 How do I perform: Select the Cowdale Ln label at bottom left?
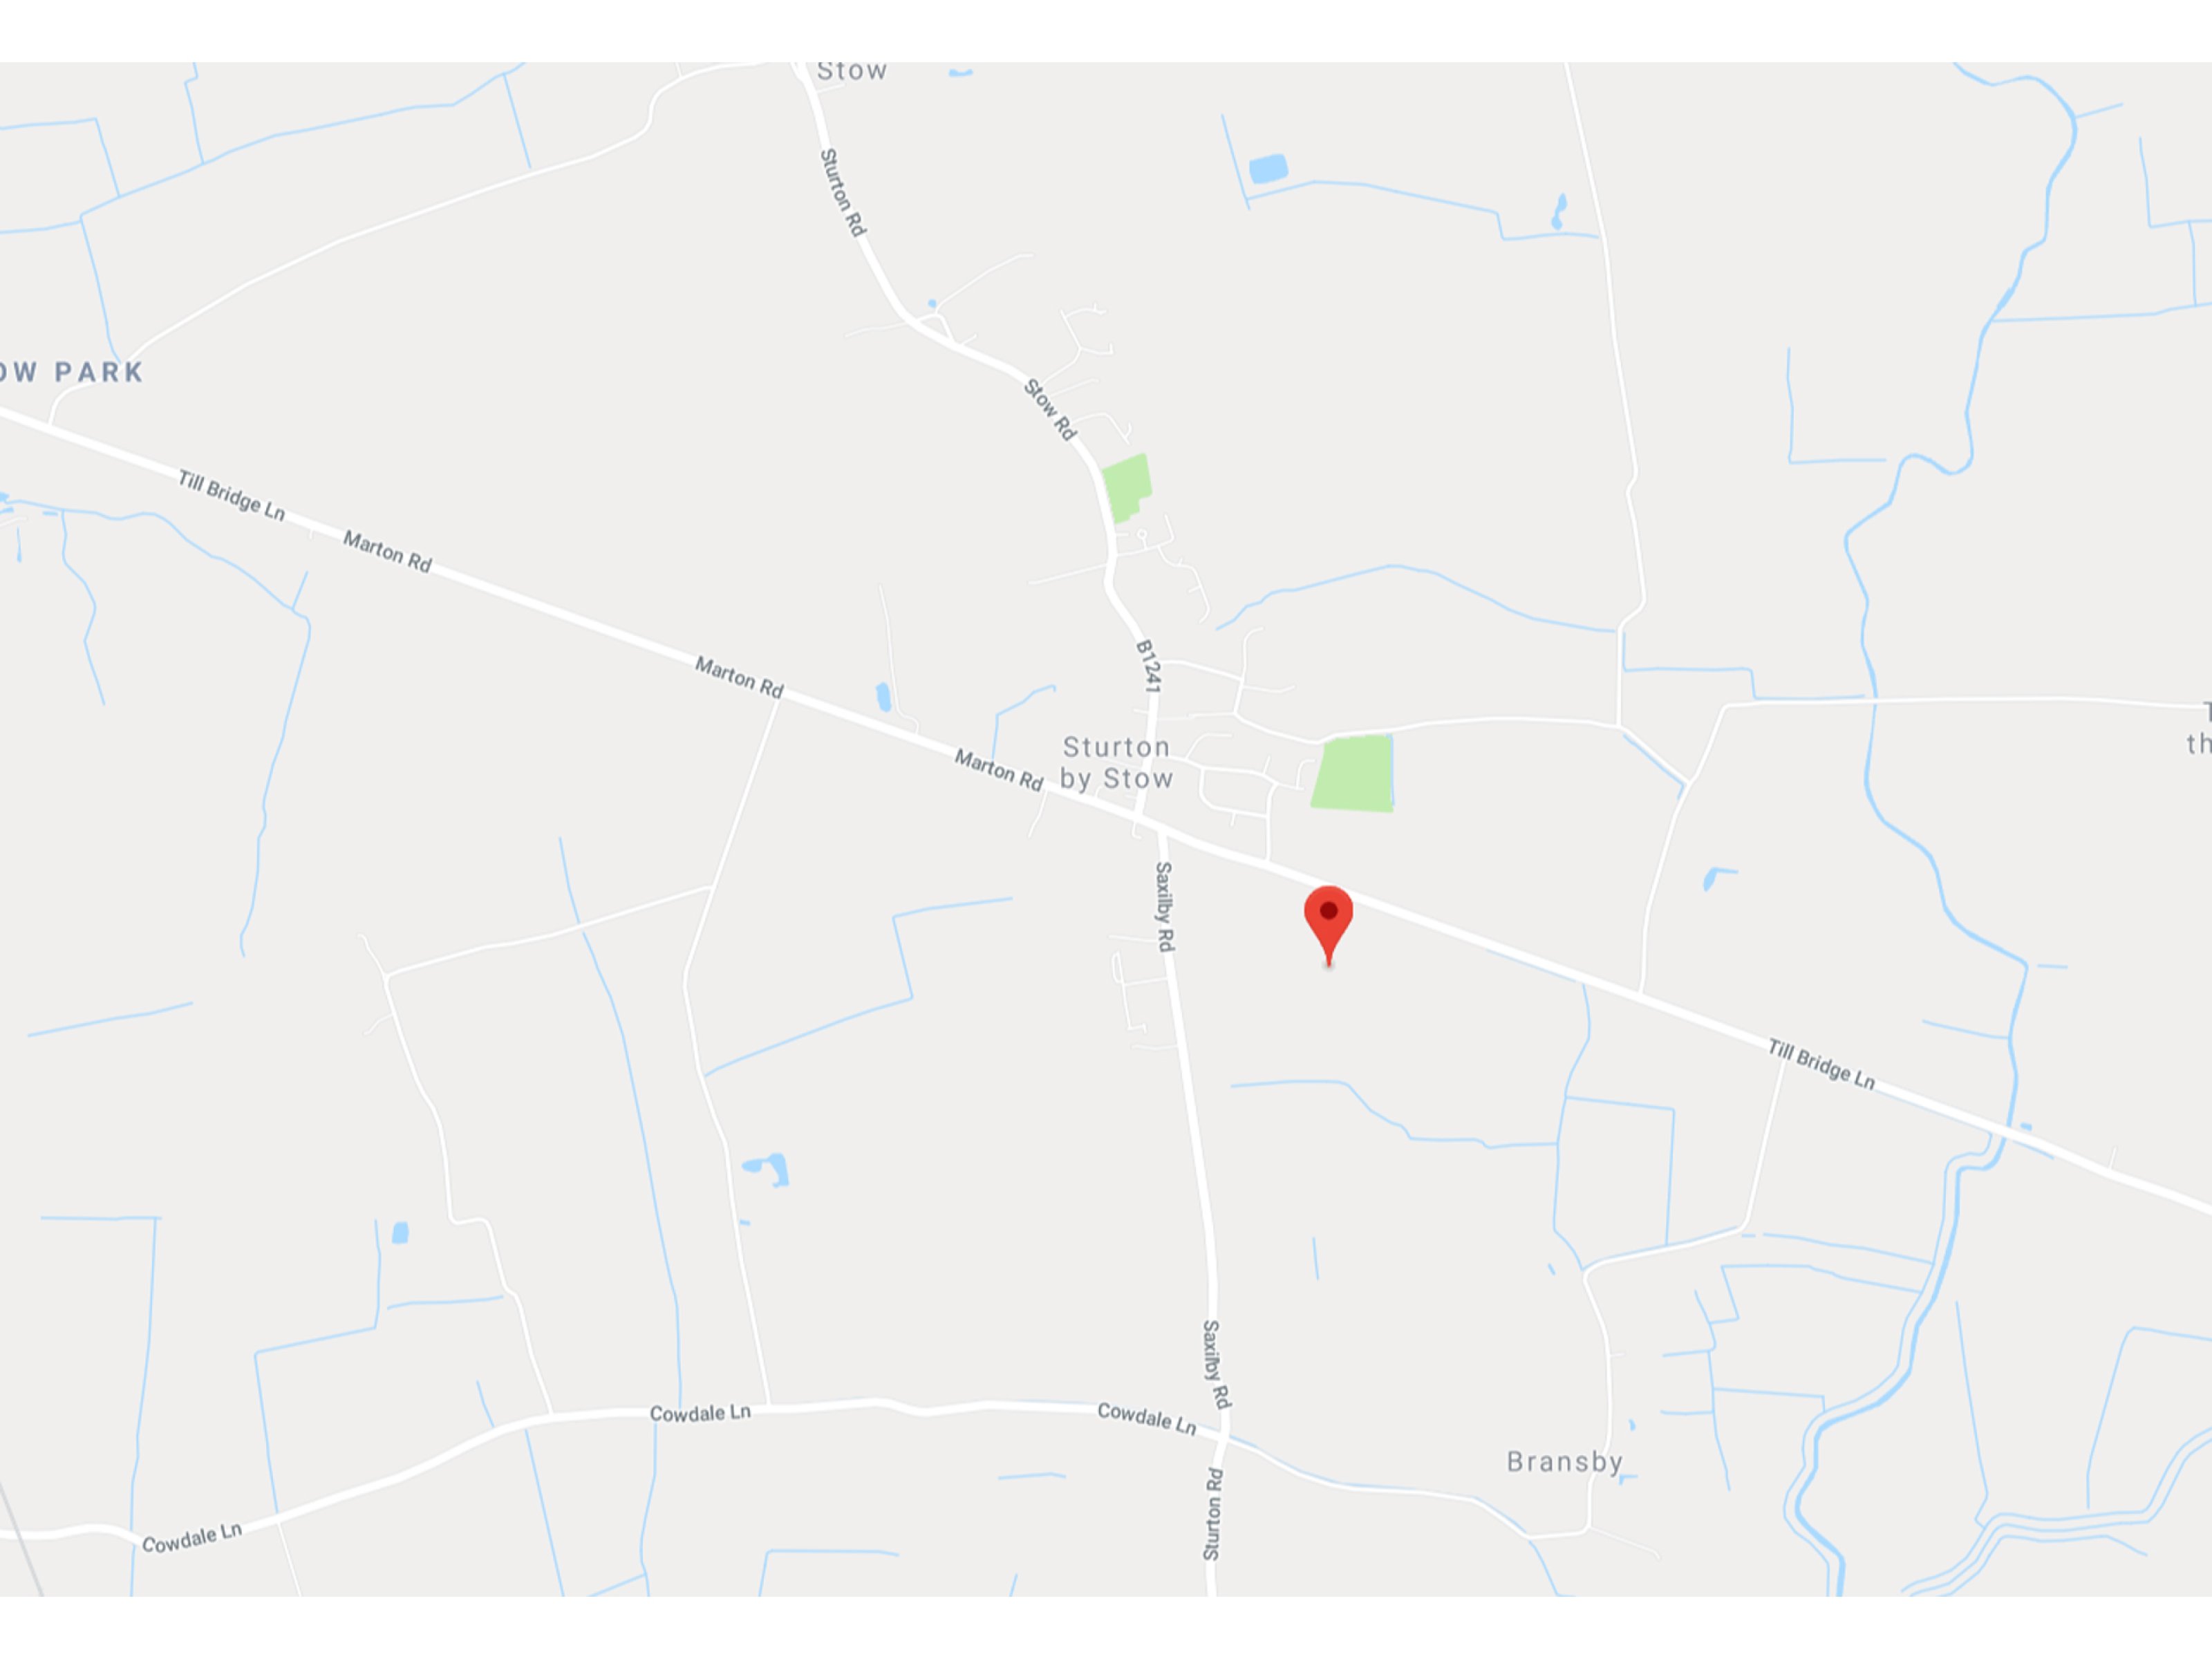click(x=192, y=1538)
